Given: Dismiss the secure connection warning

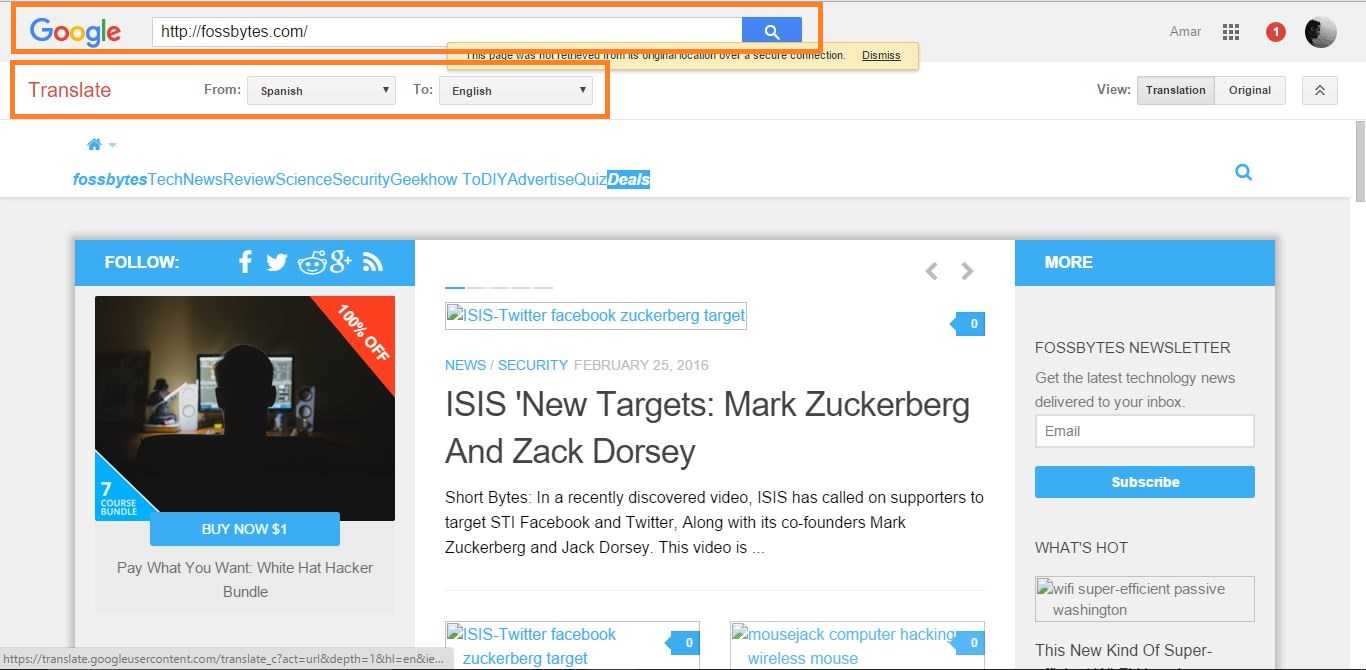Looking at the screenshot, I should coord(881,55).
